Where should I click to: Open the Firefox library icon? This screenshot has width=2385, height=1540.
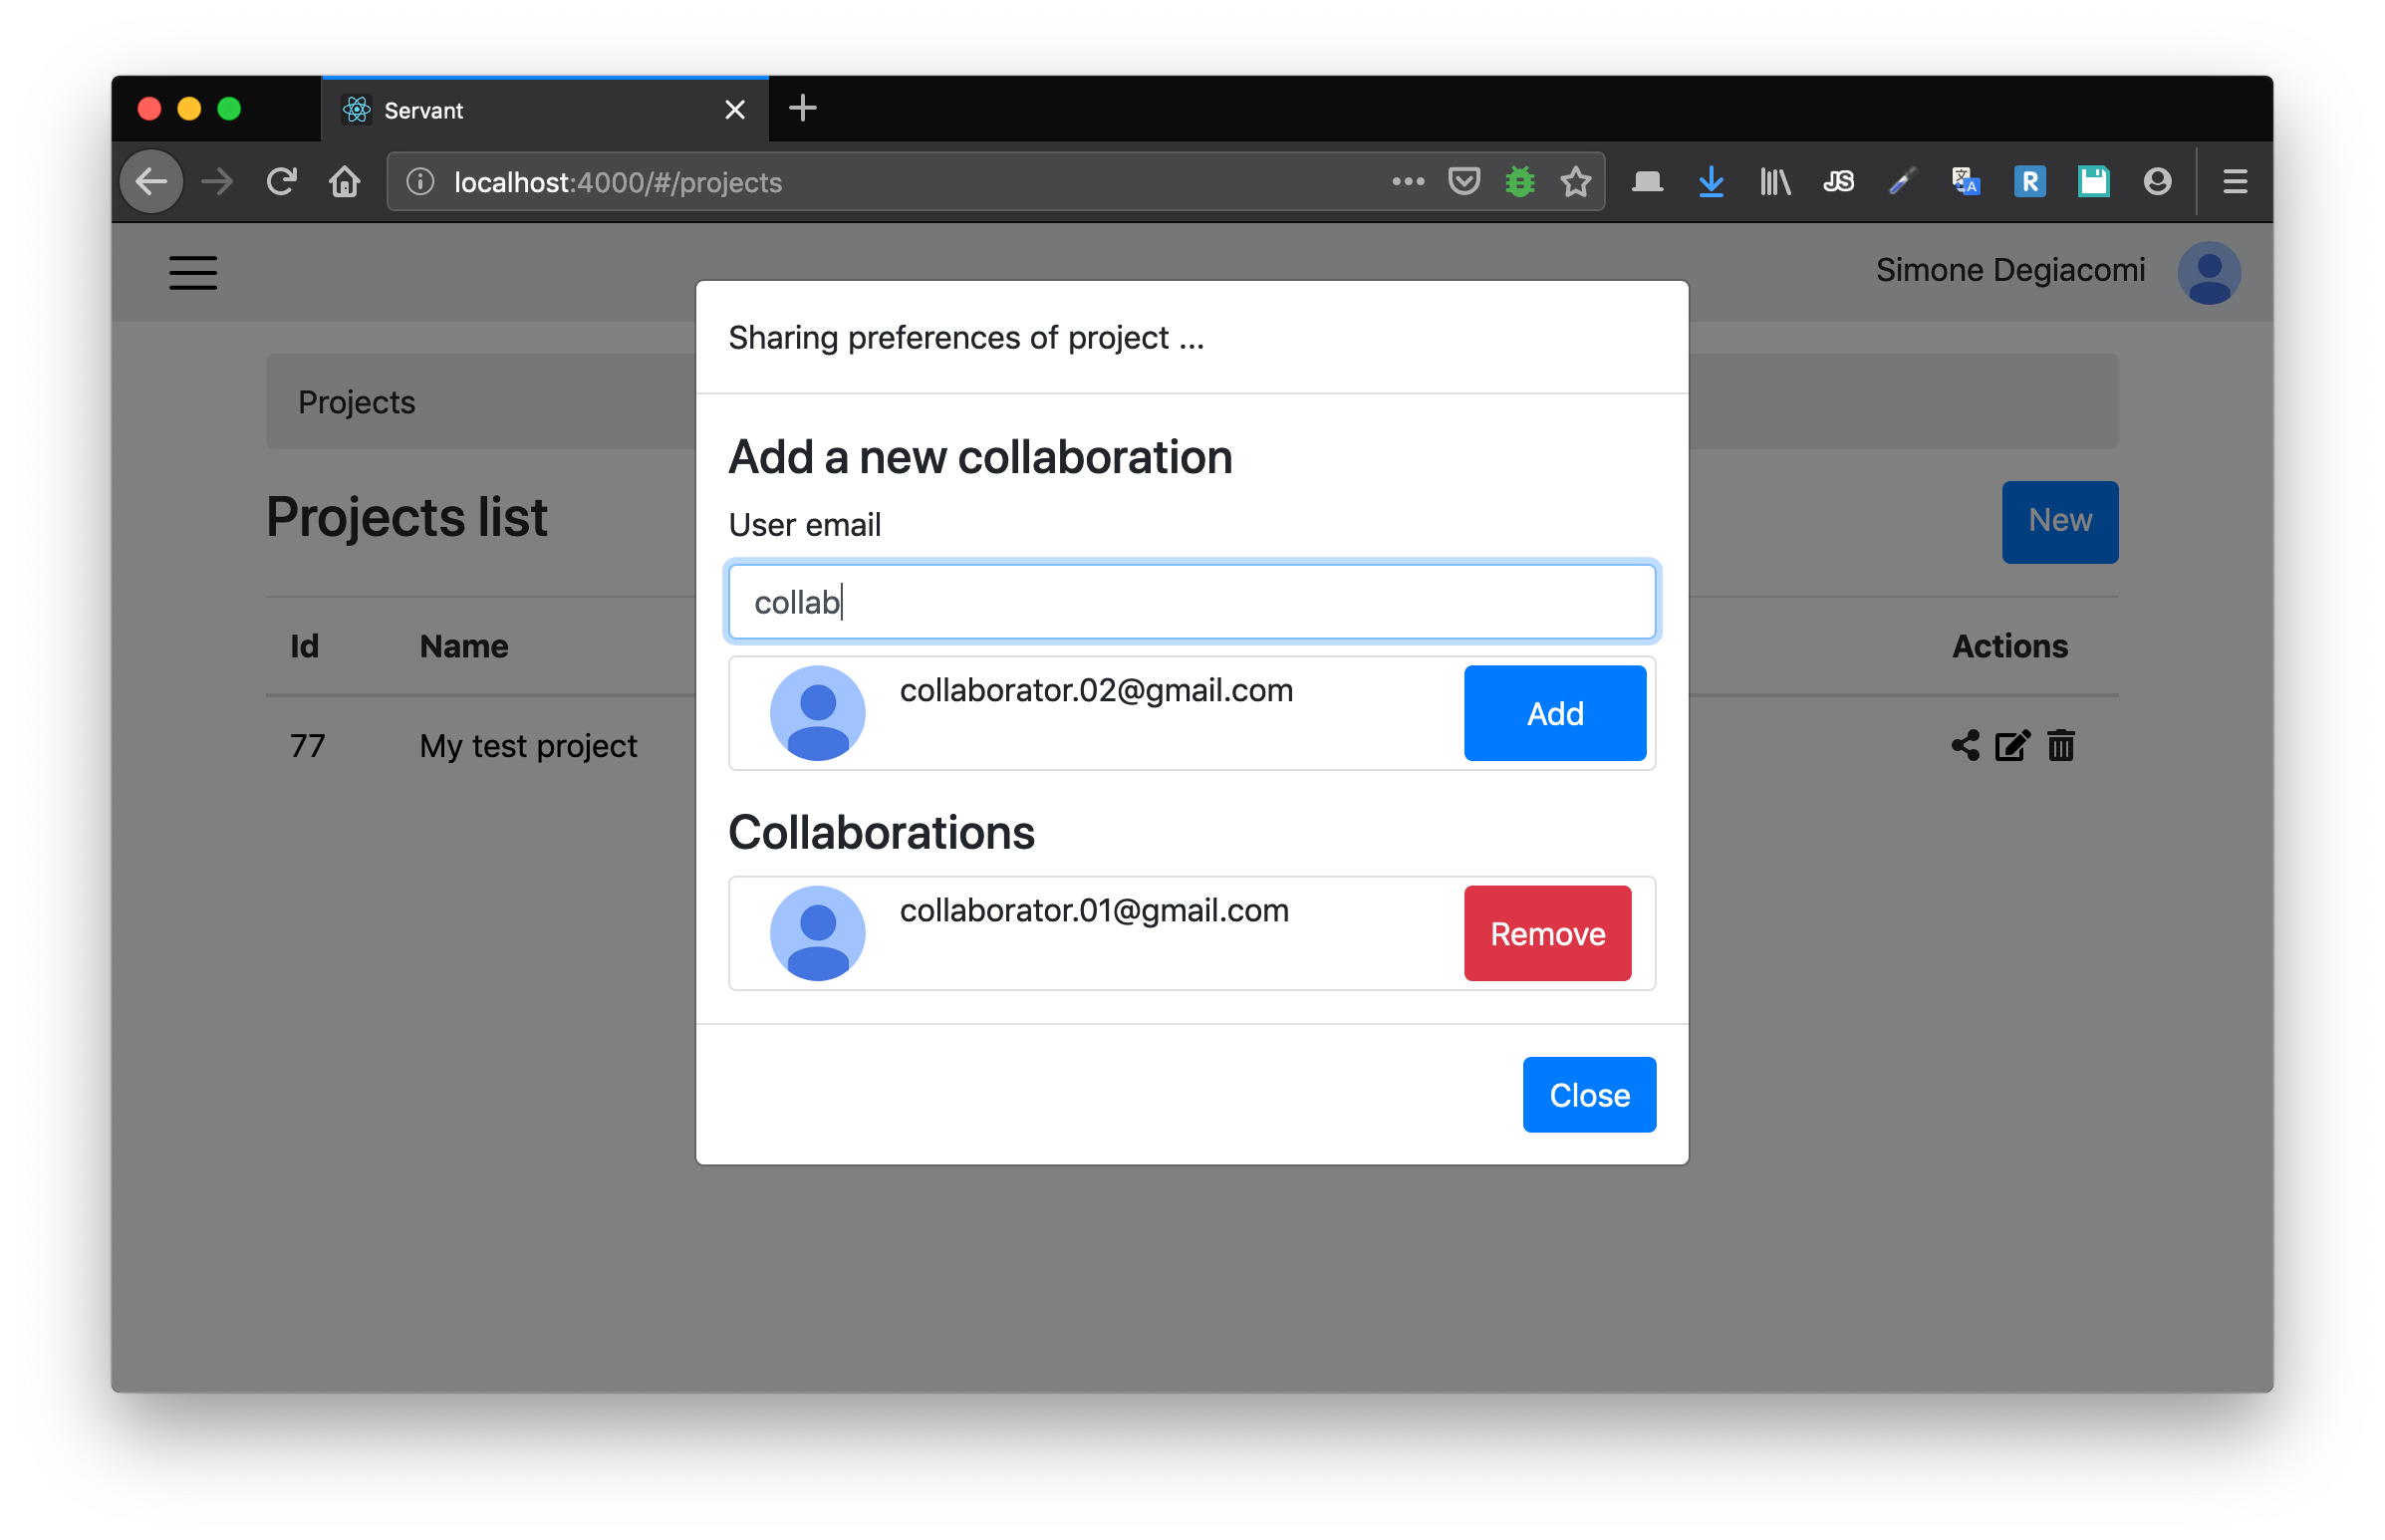point(1775,182)
